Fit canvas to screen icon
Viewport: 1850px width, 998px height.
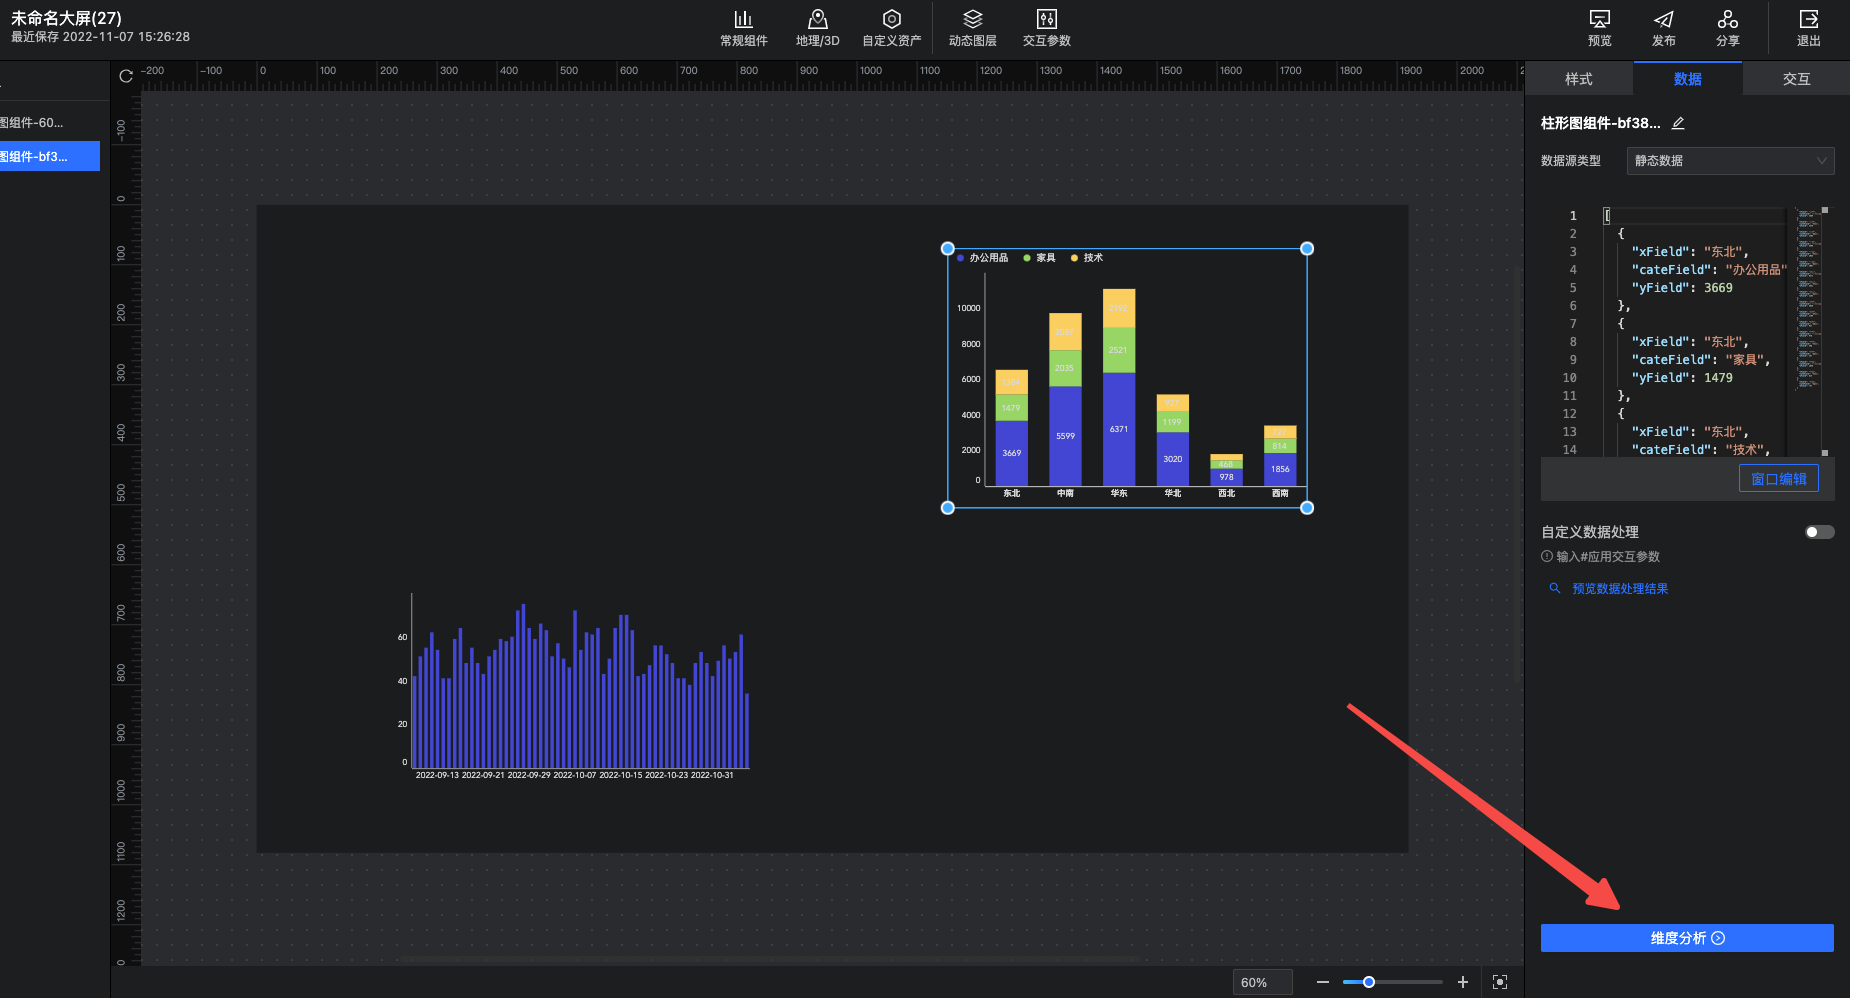pyautogui.click(x=1500, y=982)
